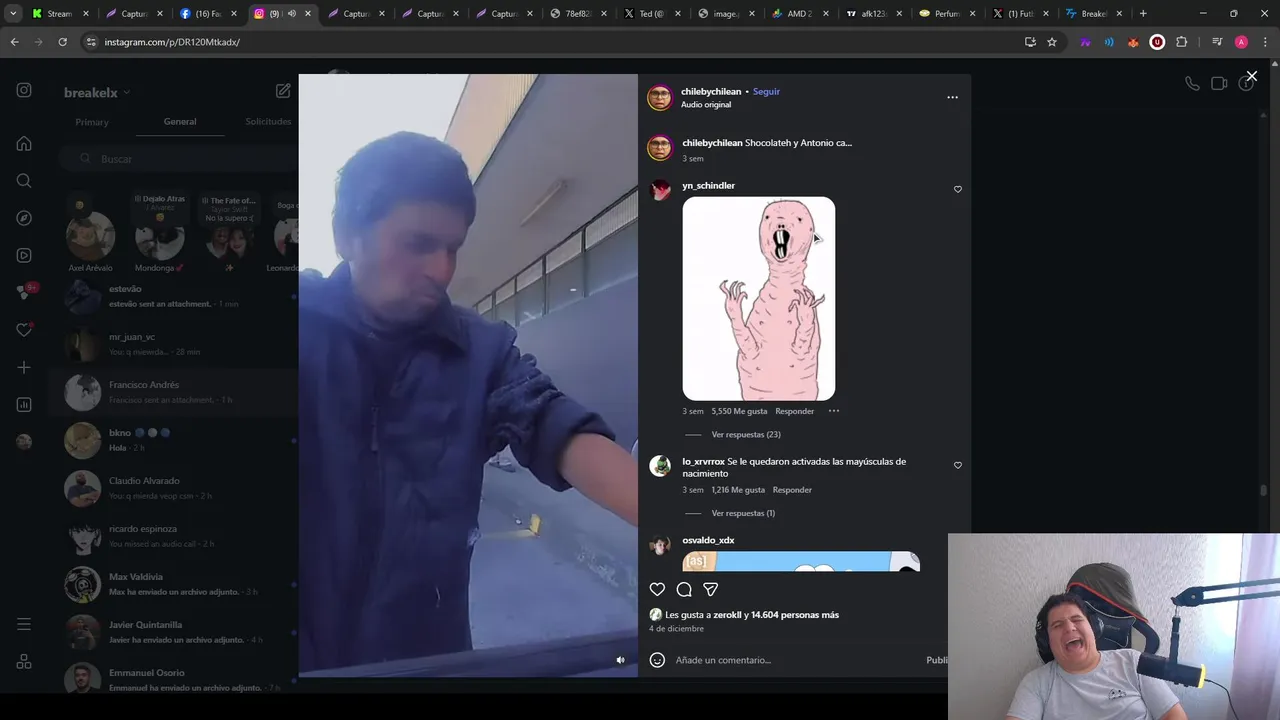Switch to the AMD browser tab
Image resolution: width=1280 pixels, height=720 pixels.
(x=800, y=14)
